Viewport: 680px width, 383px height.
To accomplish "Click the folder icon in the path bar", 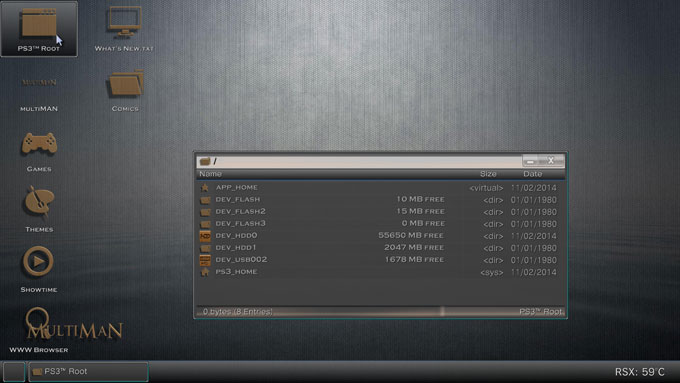I will tap(205, 161).
